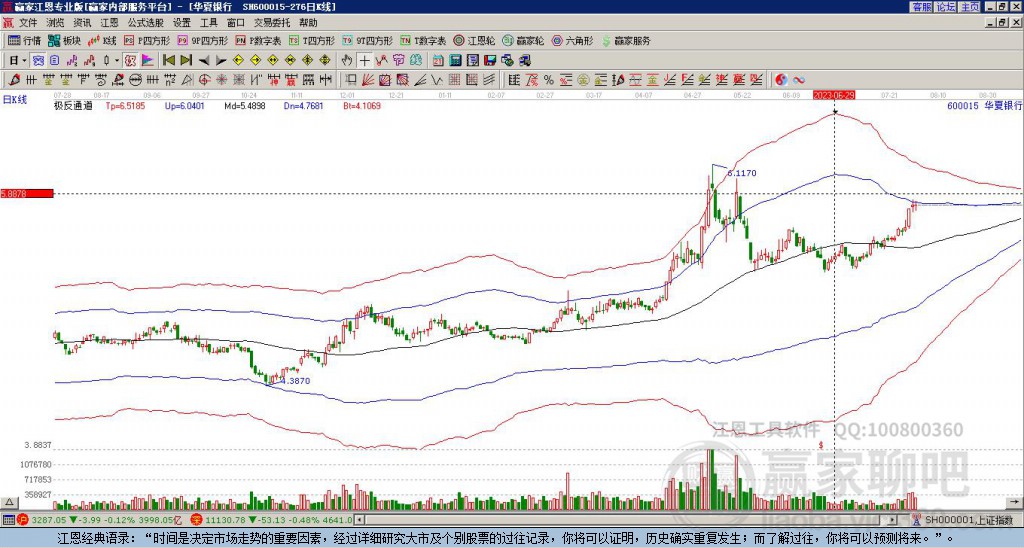Click the SH000001 上证指数 status entry
Image resolution: width=1024 pixels, height=548 pixels.
[970, 520]
